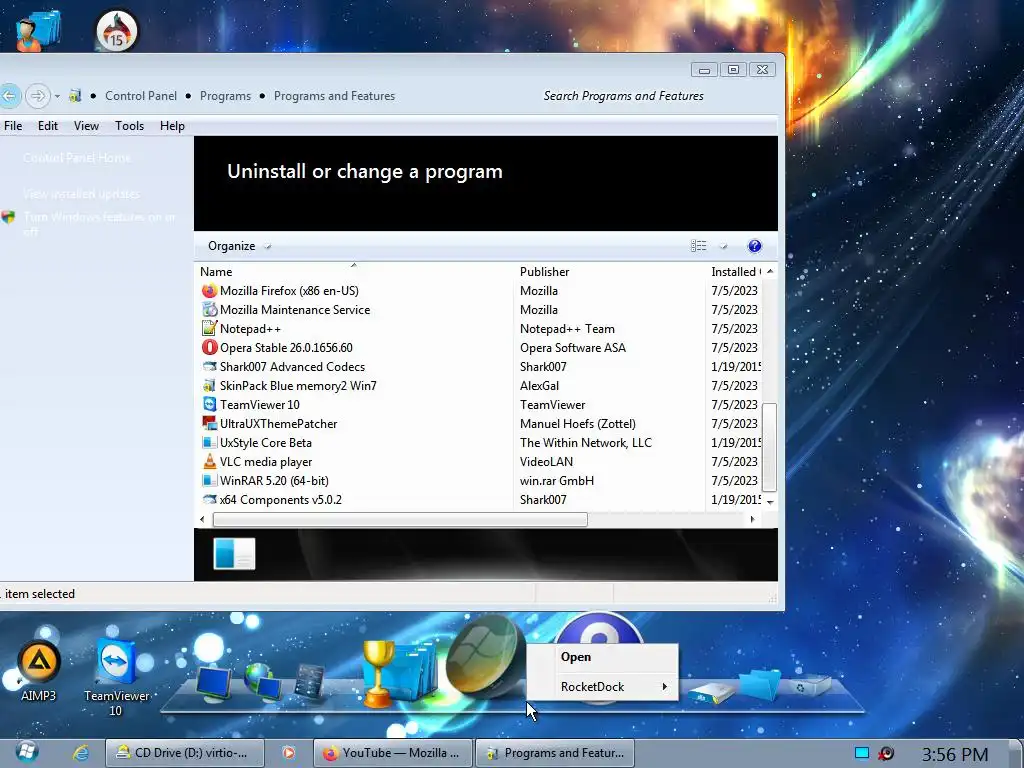Image resolution: width=1024 pixels, height=768 pixels.
Task: Open the help question mark icon
Action: 754,246
